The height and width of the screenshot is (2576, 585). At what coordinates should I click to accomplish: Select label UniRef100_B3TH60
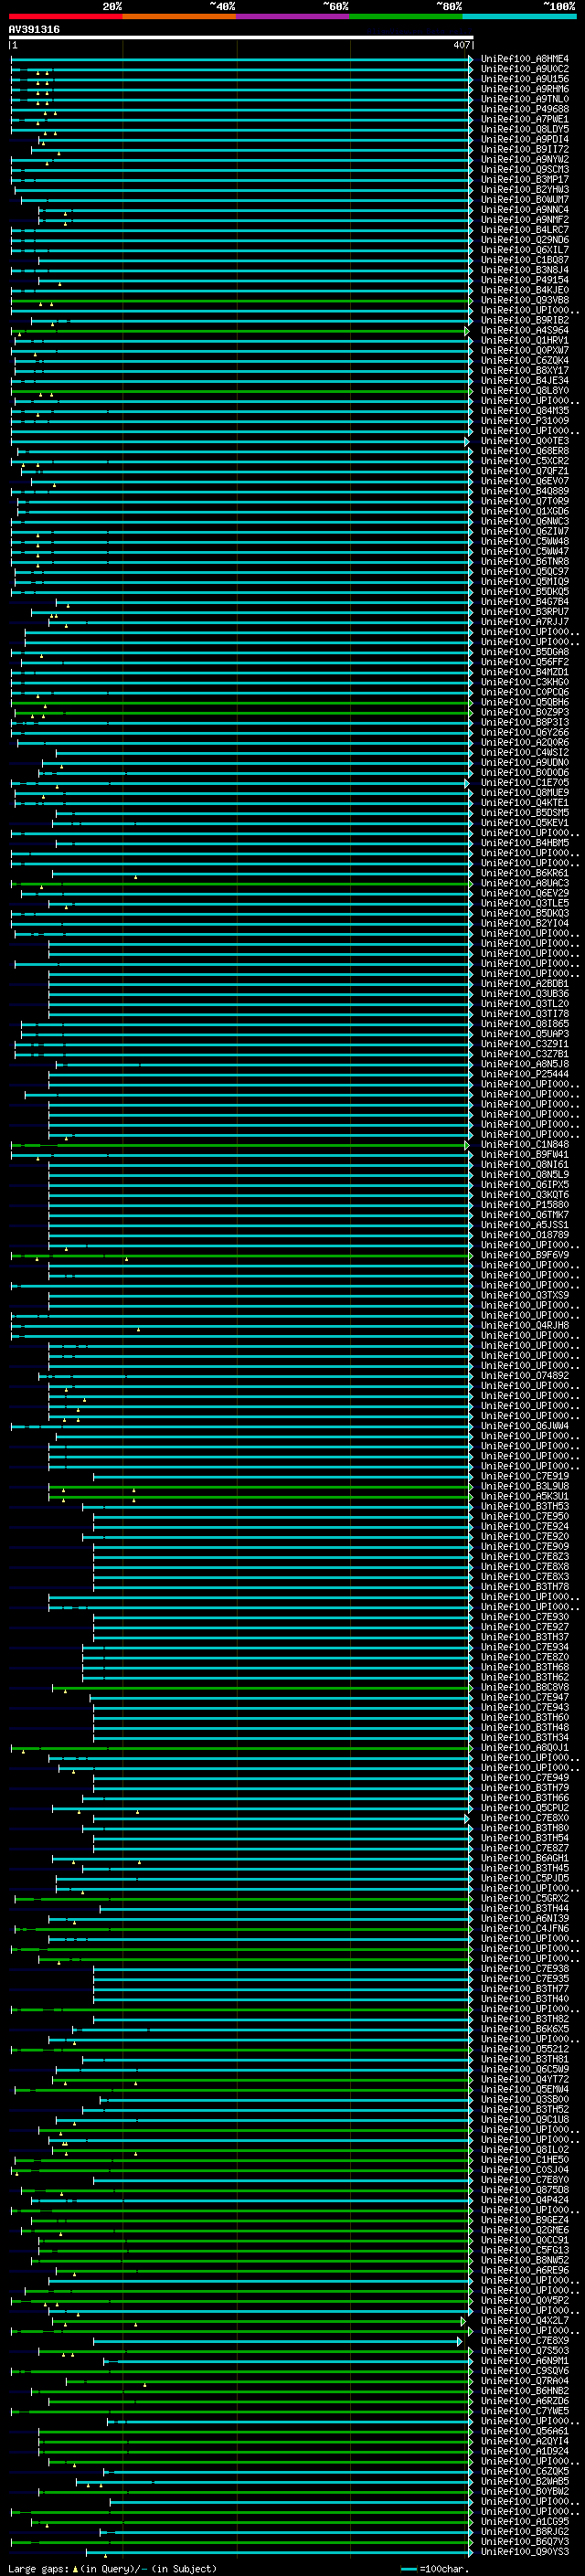coord(525,1717)
